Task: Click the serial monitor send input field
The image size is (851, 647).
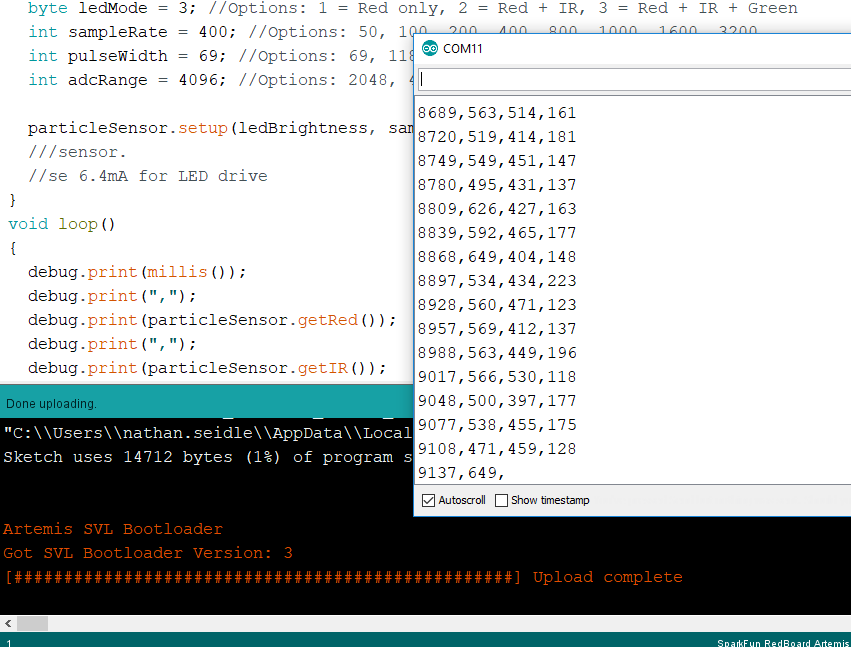Action: tap(630, 78)
